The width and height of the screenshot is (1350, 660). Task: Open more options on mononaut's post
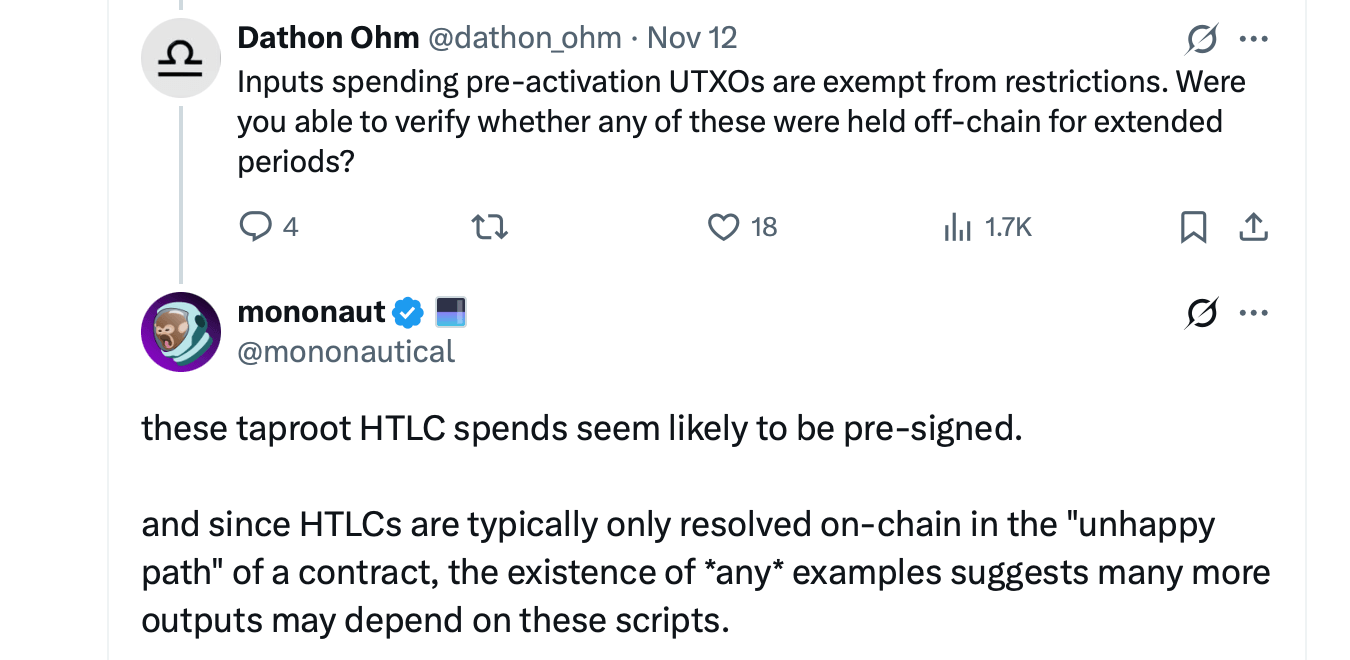tap(1253, 314)
